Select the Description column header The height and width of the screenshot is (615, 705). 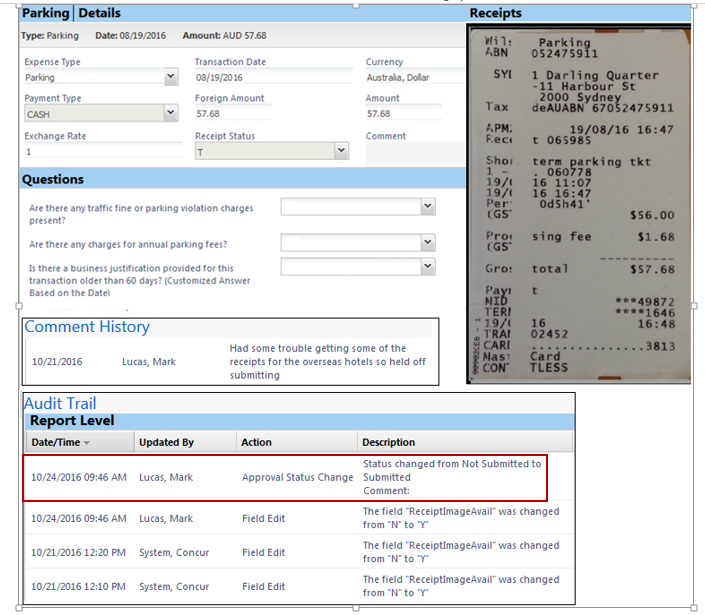388,442
